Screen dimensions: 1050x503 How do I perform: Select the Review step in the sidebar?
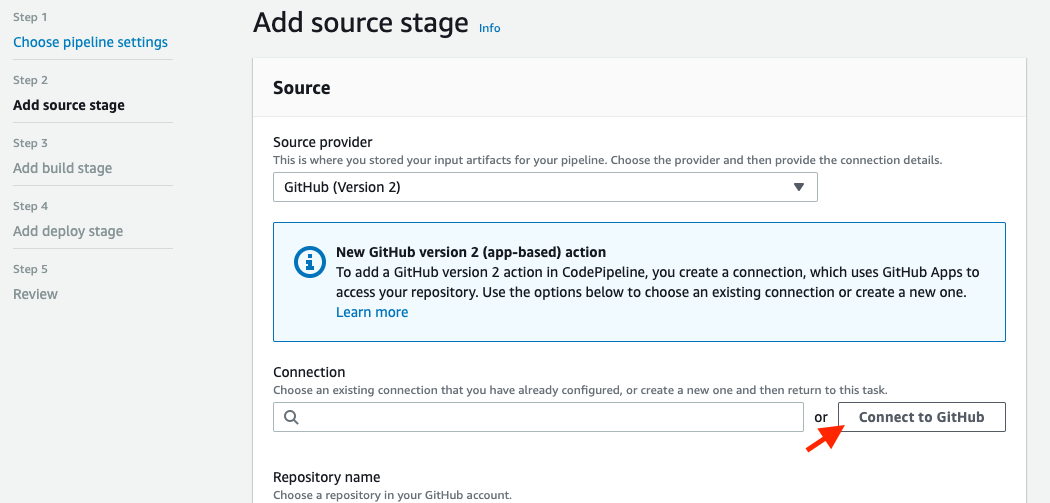click(x=35, y=294)
